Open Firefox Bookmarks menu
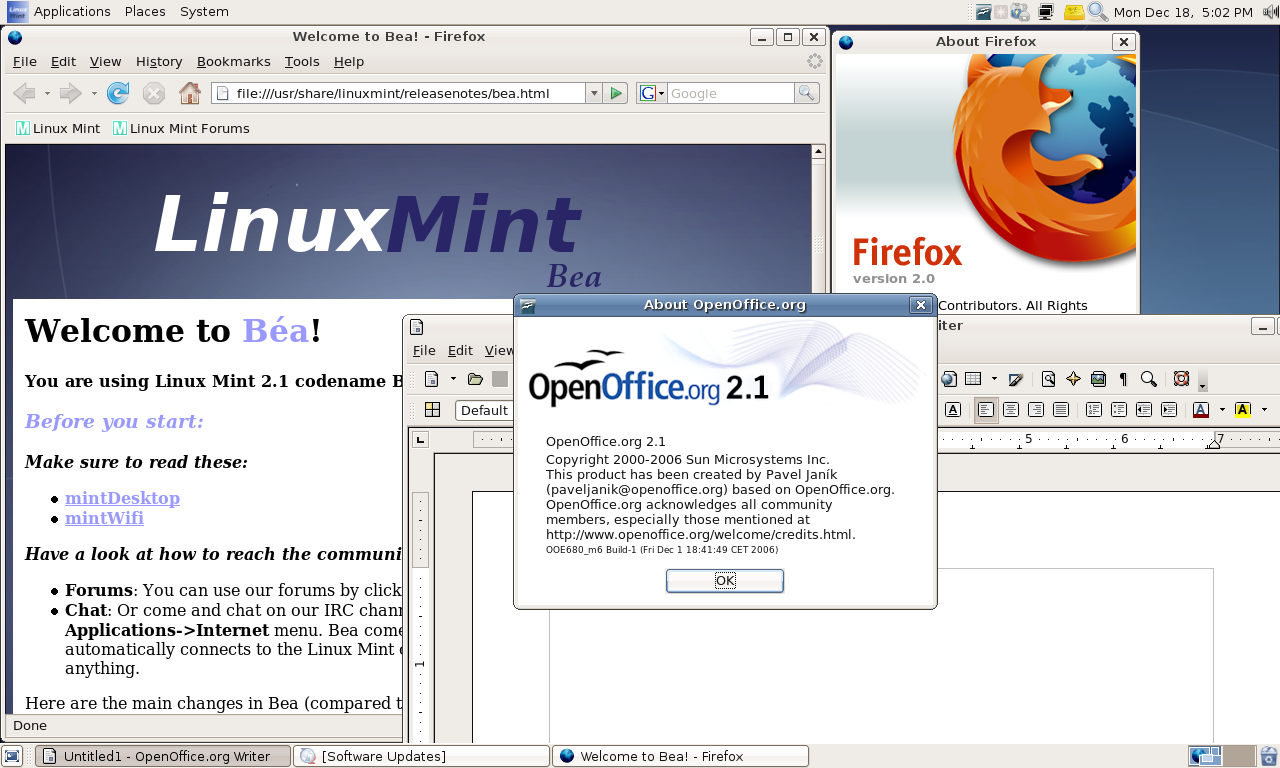 [x=234, y=61]
